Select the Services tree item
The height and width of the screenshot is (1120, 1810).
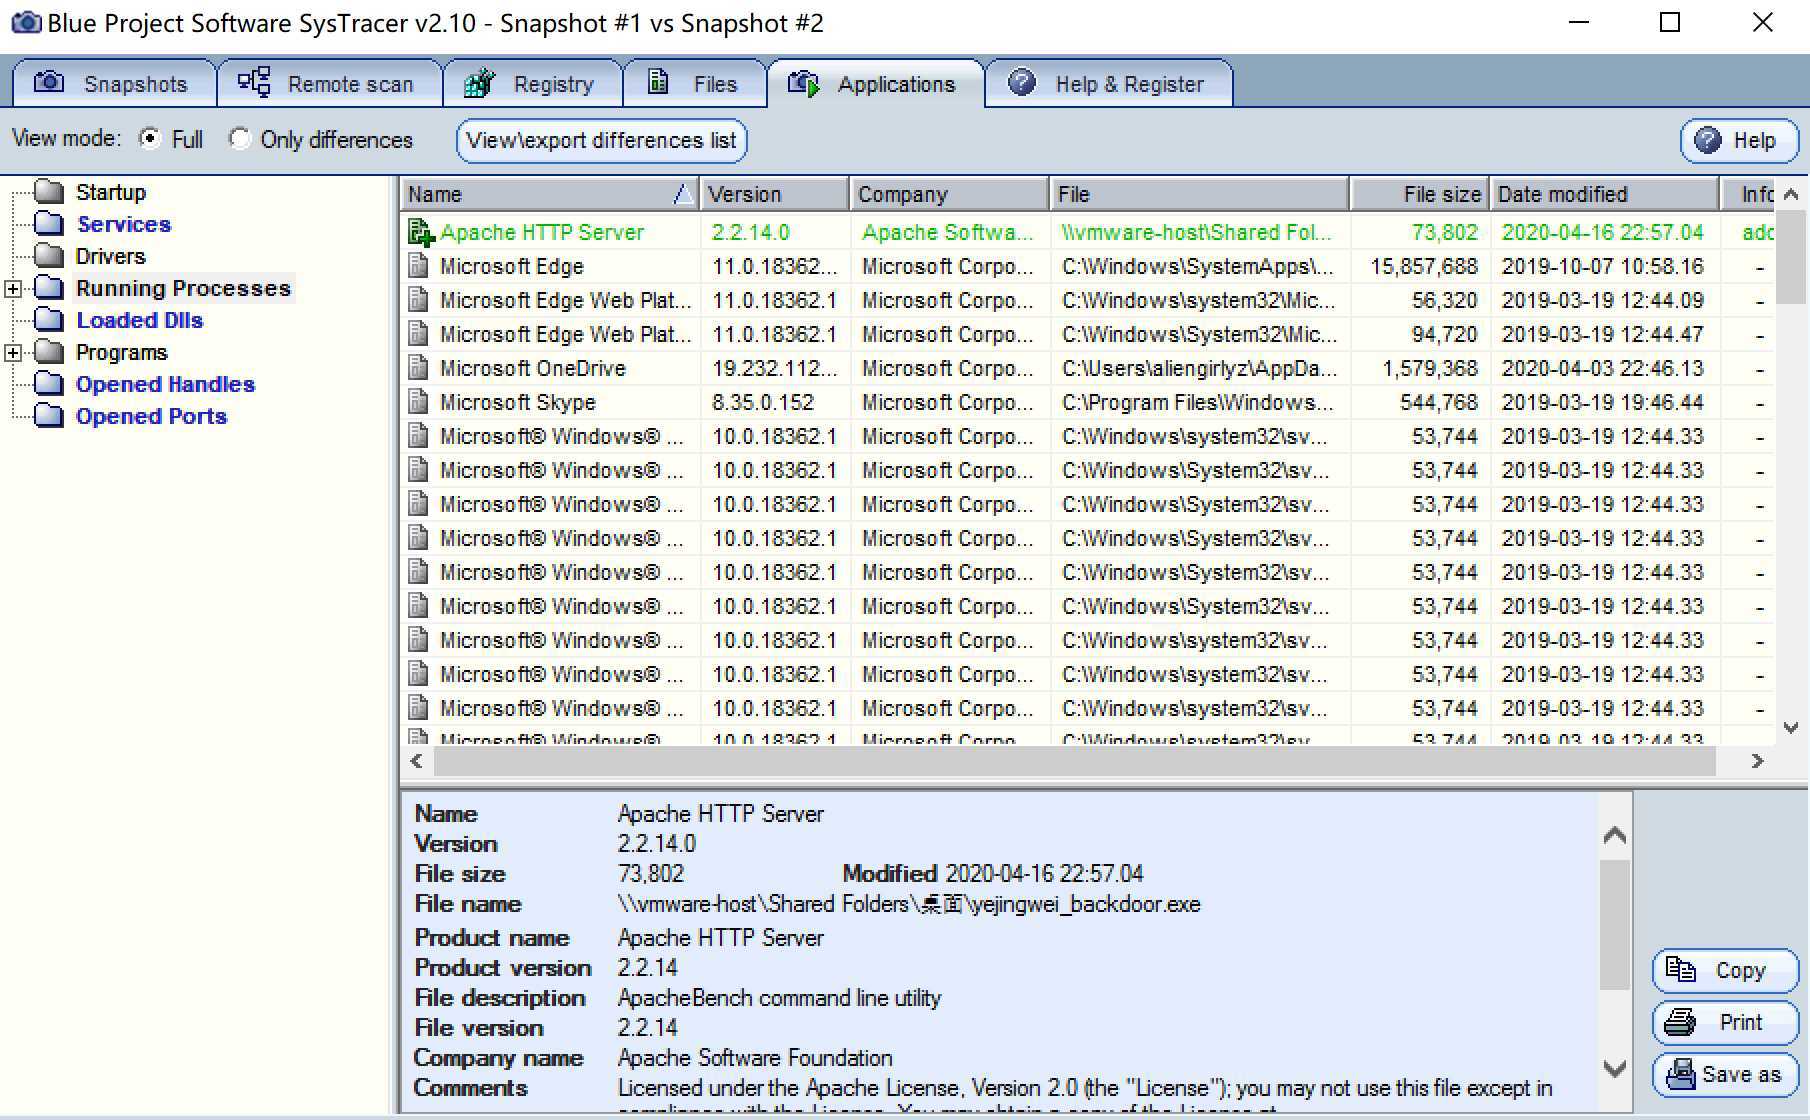[x=124, y=224]
